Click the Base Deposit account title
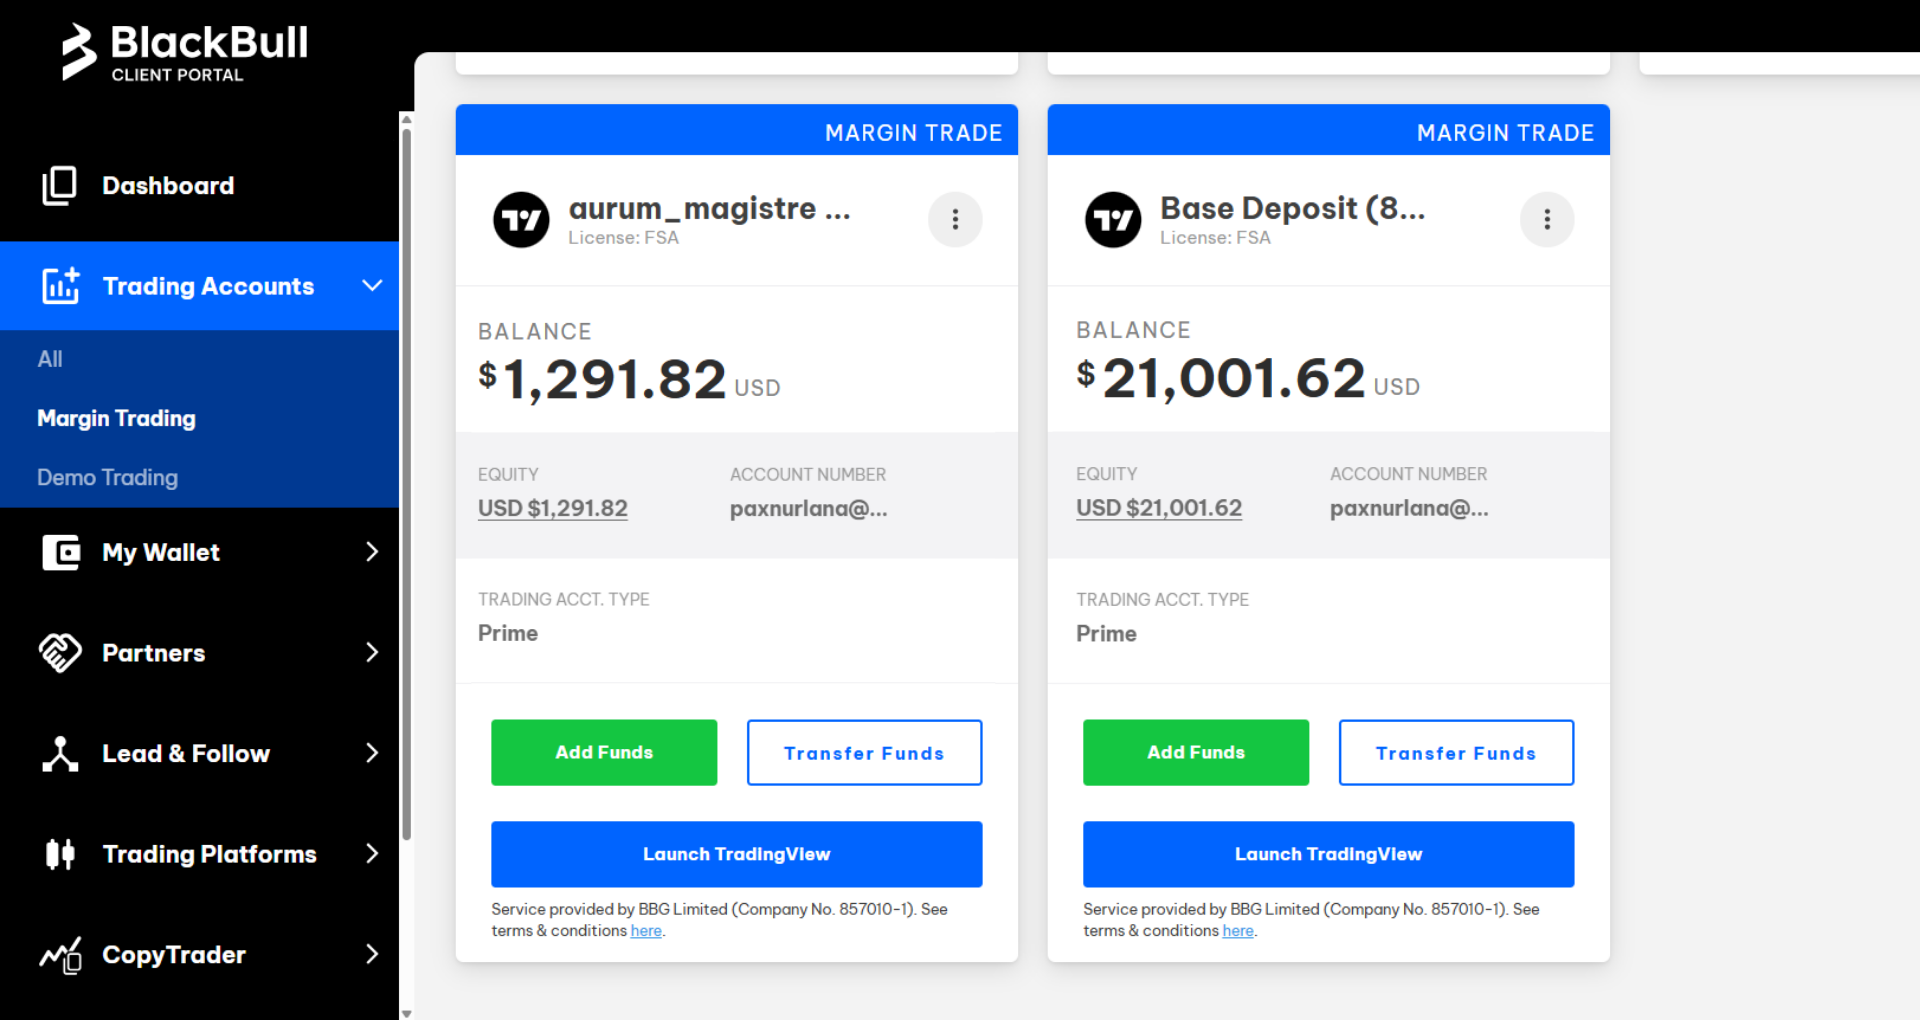 pyautogui.click(x=1293, y=208)
